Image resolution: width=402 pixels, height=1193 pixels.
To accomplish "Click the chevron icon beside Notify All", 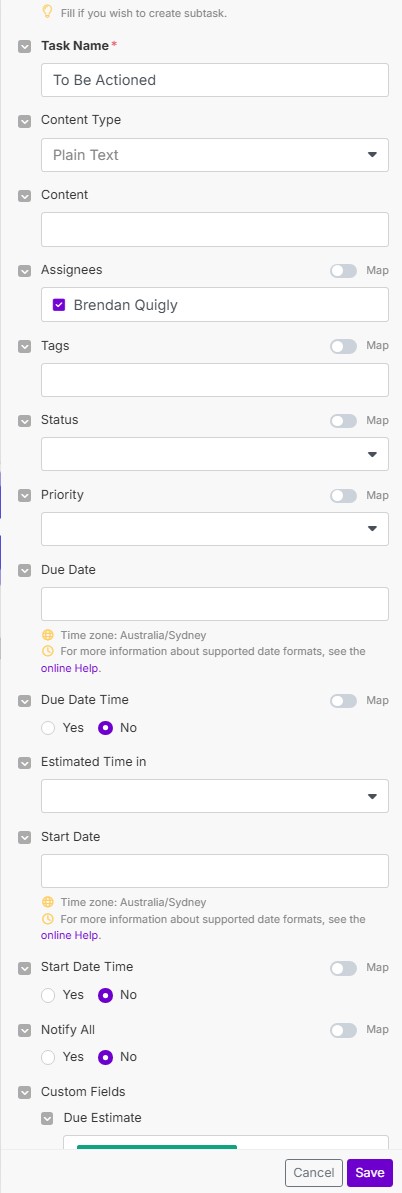I will point(24,1031).
